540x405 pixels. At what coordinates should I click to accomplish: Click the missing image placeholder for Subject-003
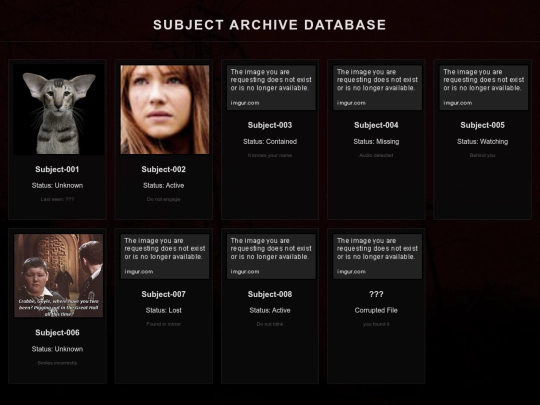click(x=271, y=87)
